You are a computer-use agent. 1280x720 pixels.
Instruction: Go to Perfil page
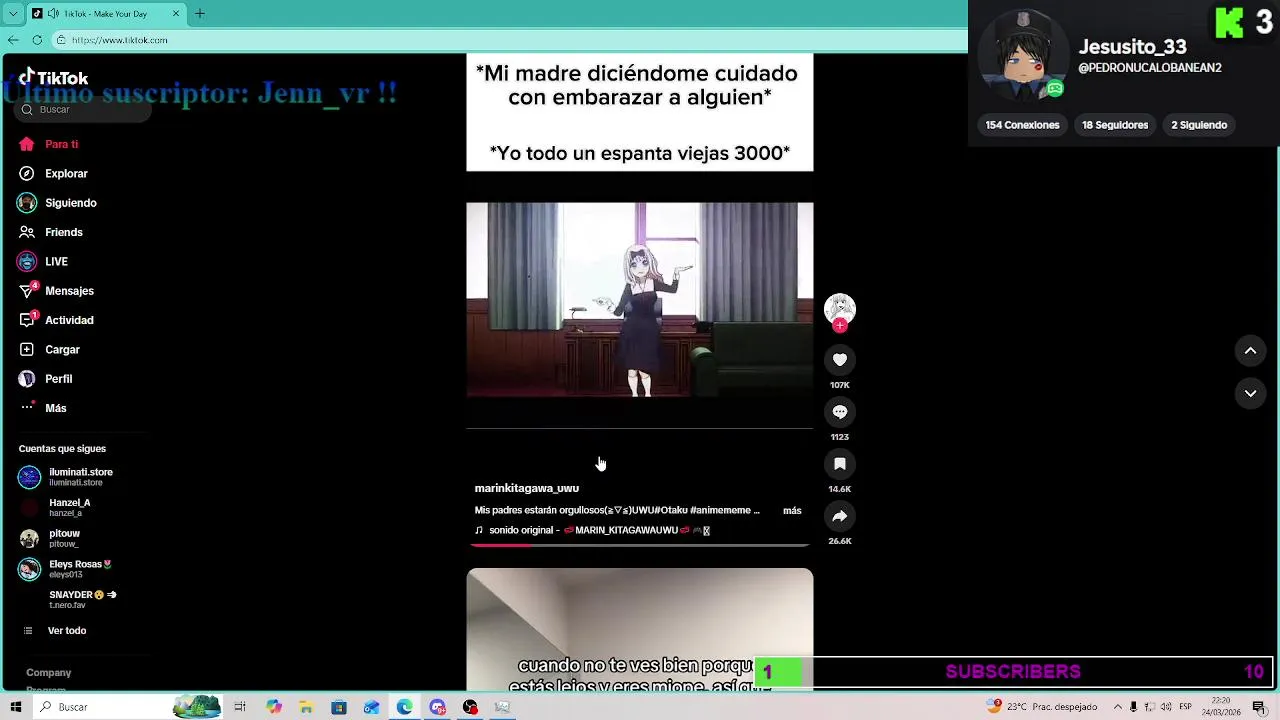[x=45, y=379]
